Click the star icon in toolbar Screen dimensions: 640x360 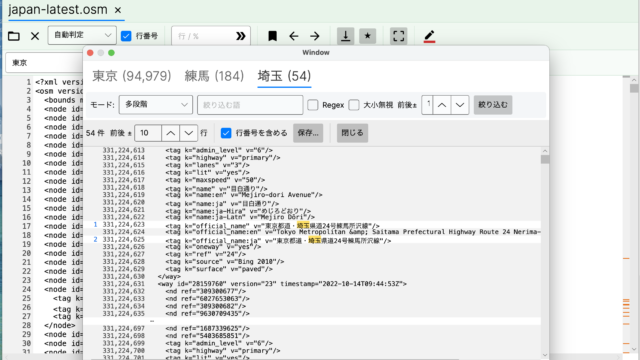click(367, 36)
